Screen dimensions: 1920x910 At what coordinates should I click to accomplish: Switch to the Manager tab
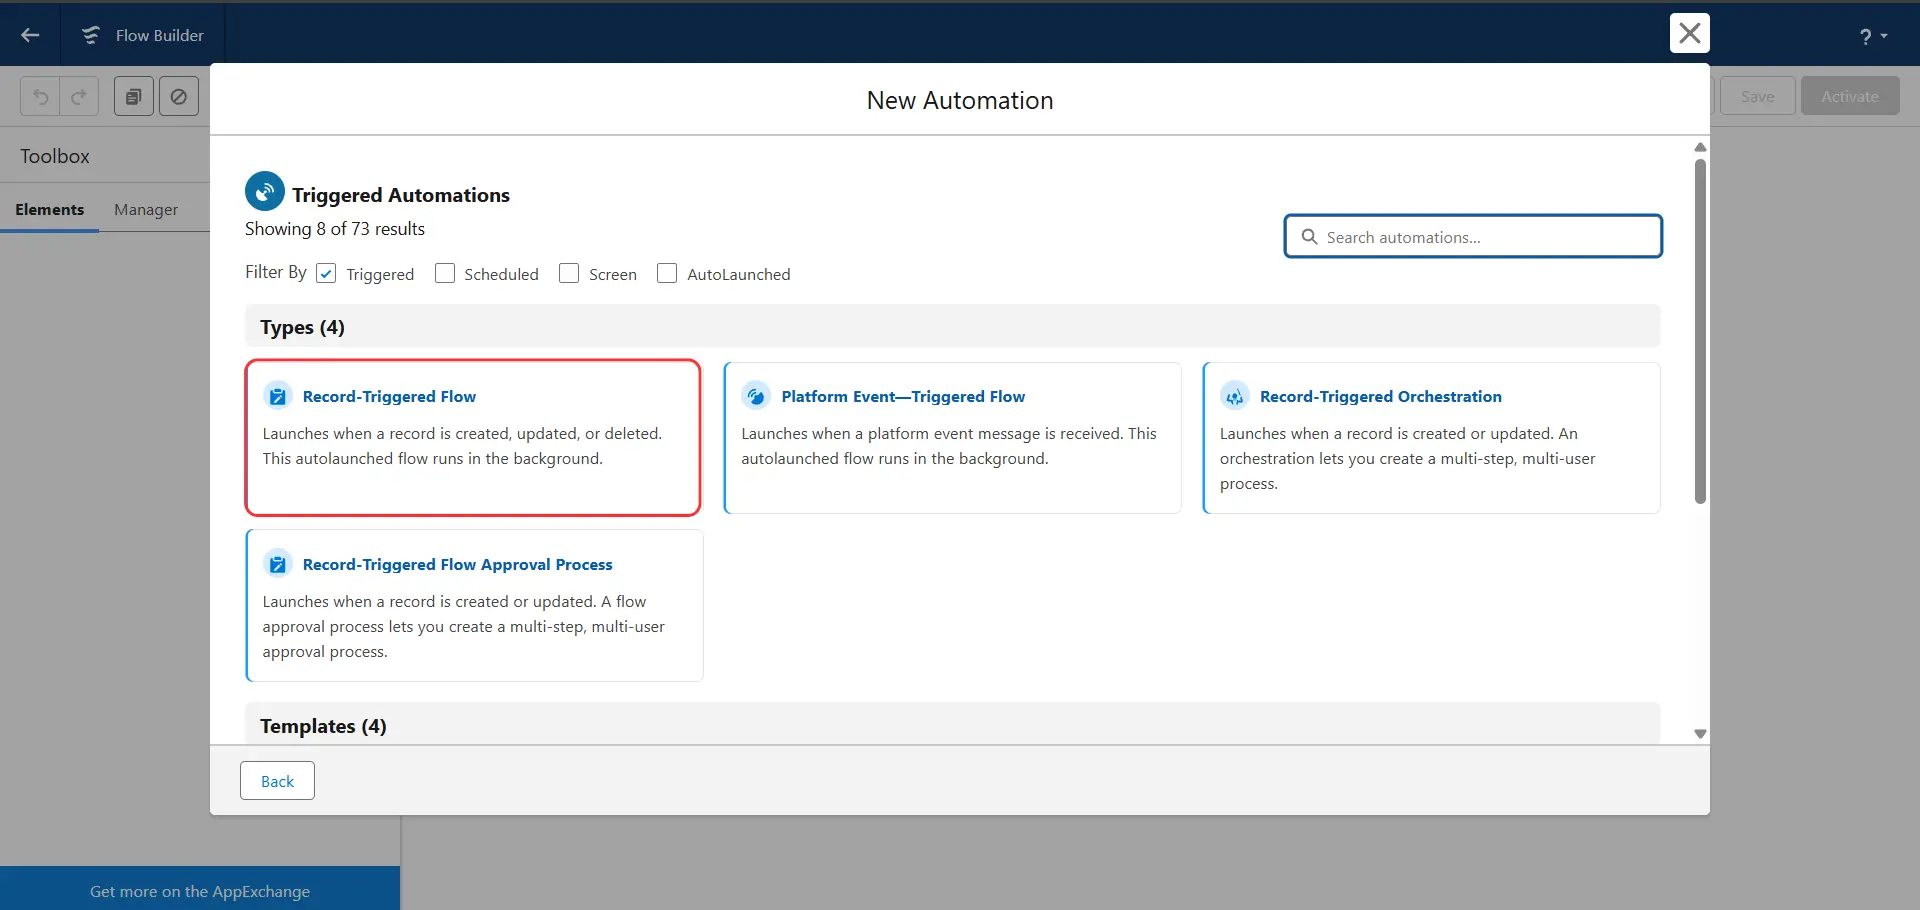click(146, 209)
